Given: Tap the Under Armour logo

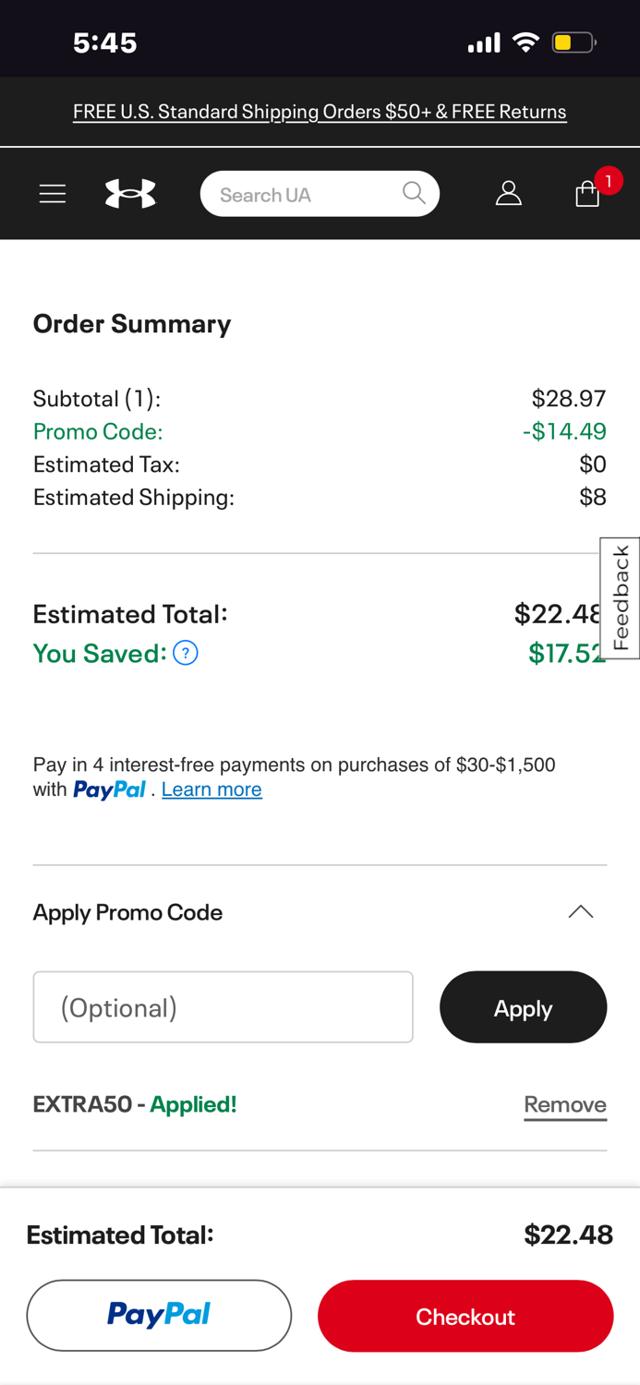Looking at the screenshot, I should [x=131, y=194].
